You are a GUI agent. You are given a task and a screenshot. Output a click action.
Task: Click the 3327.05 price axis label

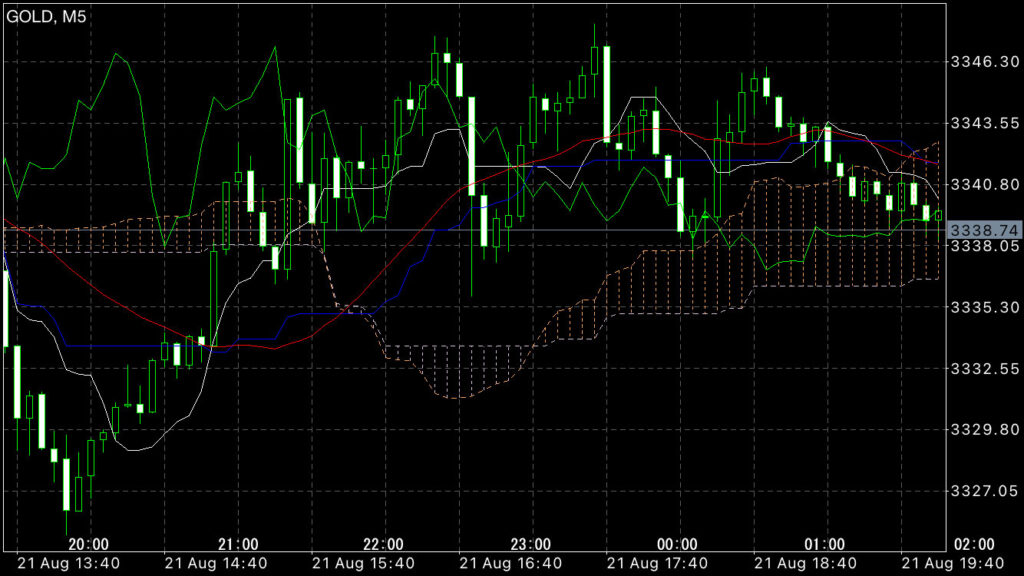tap(983, 491)
